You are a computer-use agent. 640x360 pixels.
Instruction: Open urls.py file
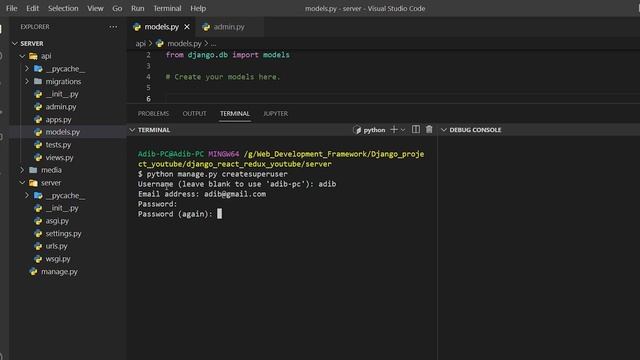pos(56,246)
